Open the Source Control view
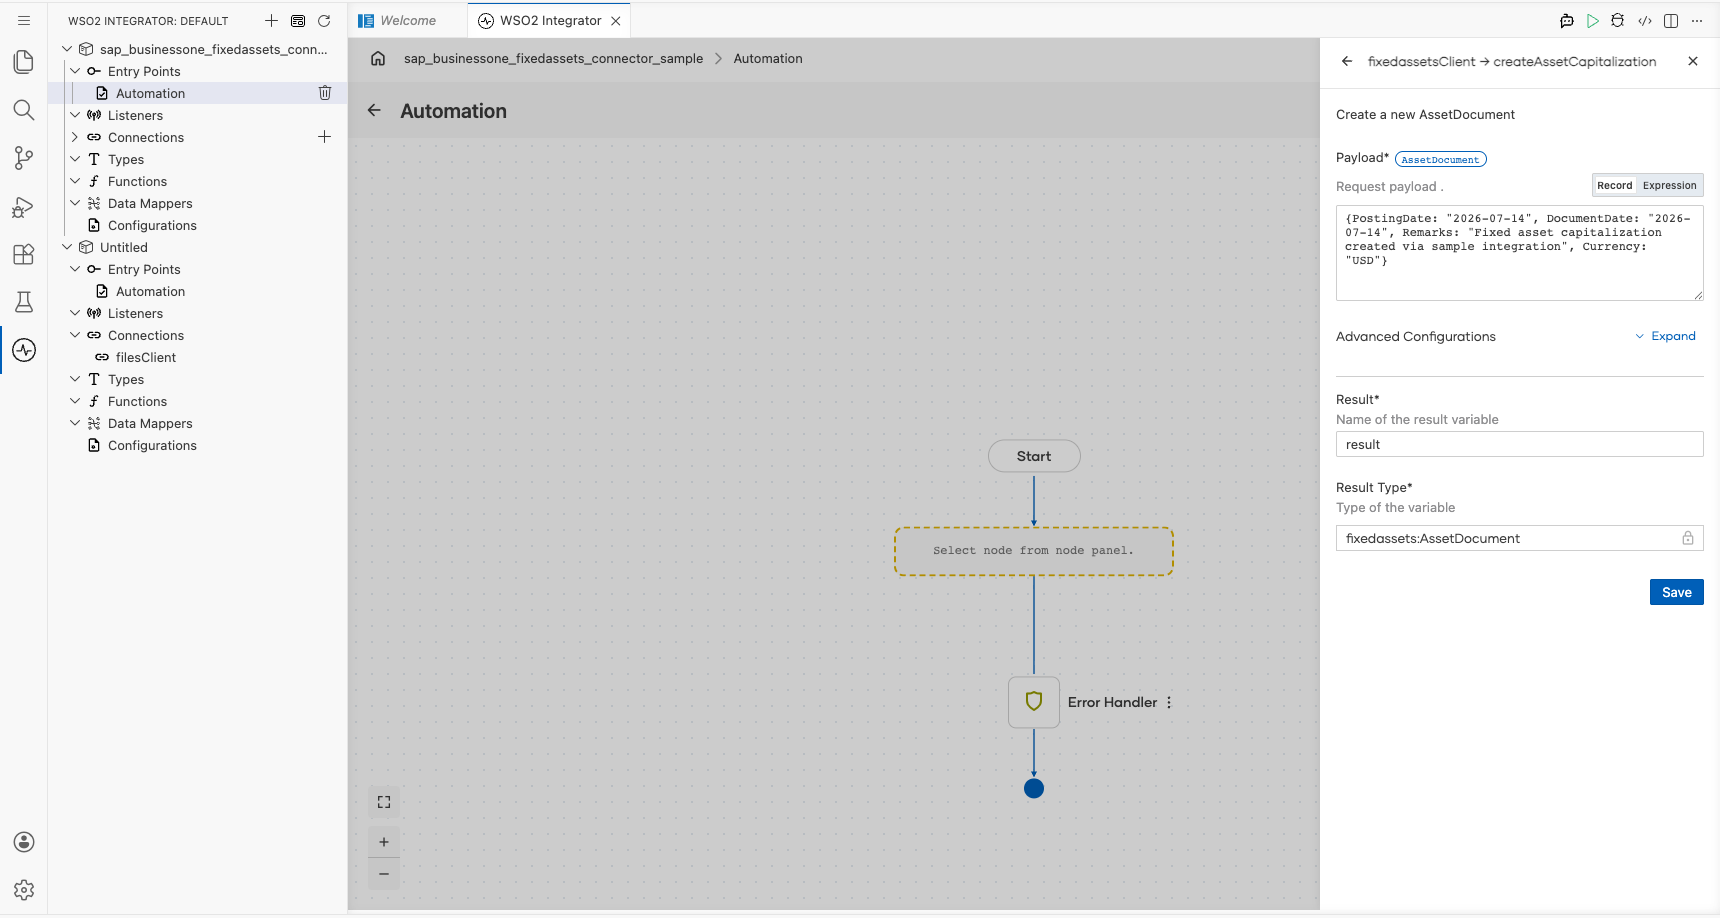 click(24, 158)
